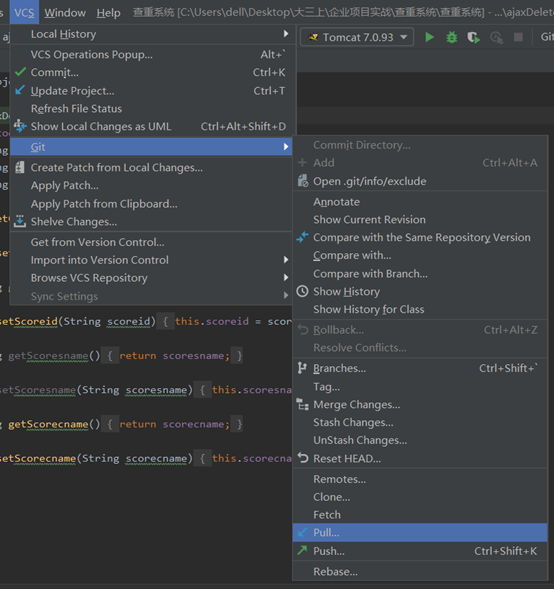Expand the Local History submenu arrow
Image resolution: width=554 pixels, height=589 pixels.
tap(286, 34)
